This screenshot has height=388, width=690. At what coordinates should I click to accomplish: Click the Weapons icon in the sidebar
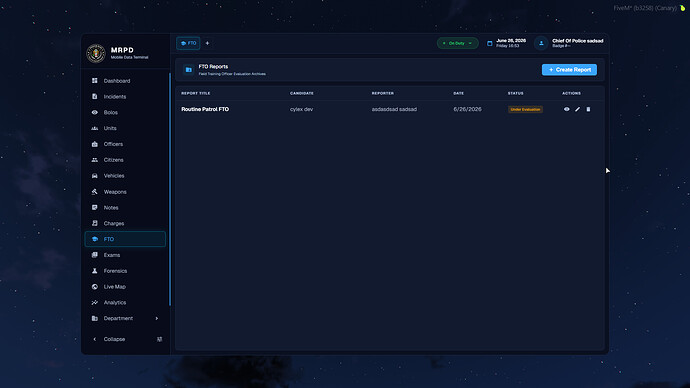tap(95, 191)
